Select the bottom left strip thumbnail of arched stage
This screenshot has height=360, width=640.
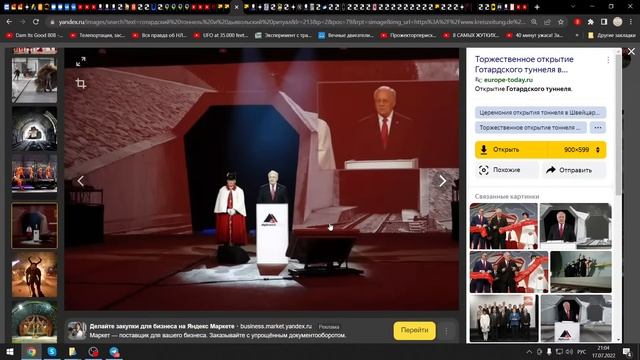pyautogui.click(x=34, y=322)
